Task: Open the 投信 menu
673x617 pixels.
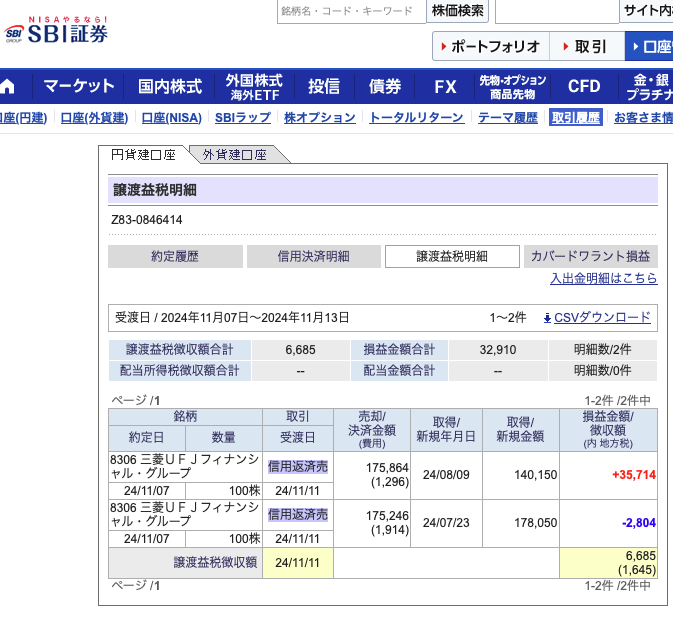Action: pos(324,86)
